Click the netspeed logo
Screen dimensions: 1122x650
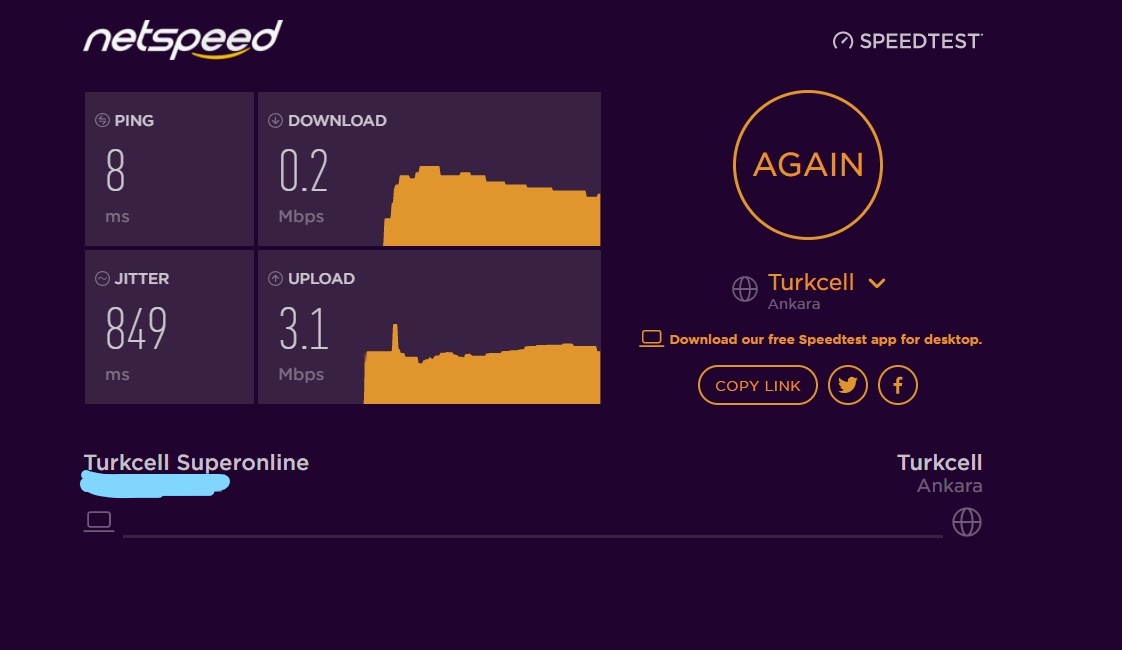pos(183,40)
